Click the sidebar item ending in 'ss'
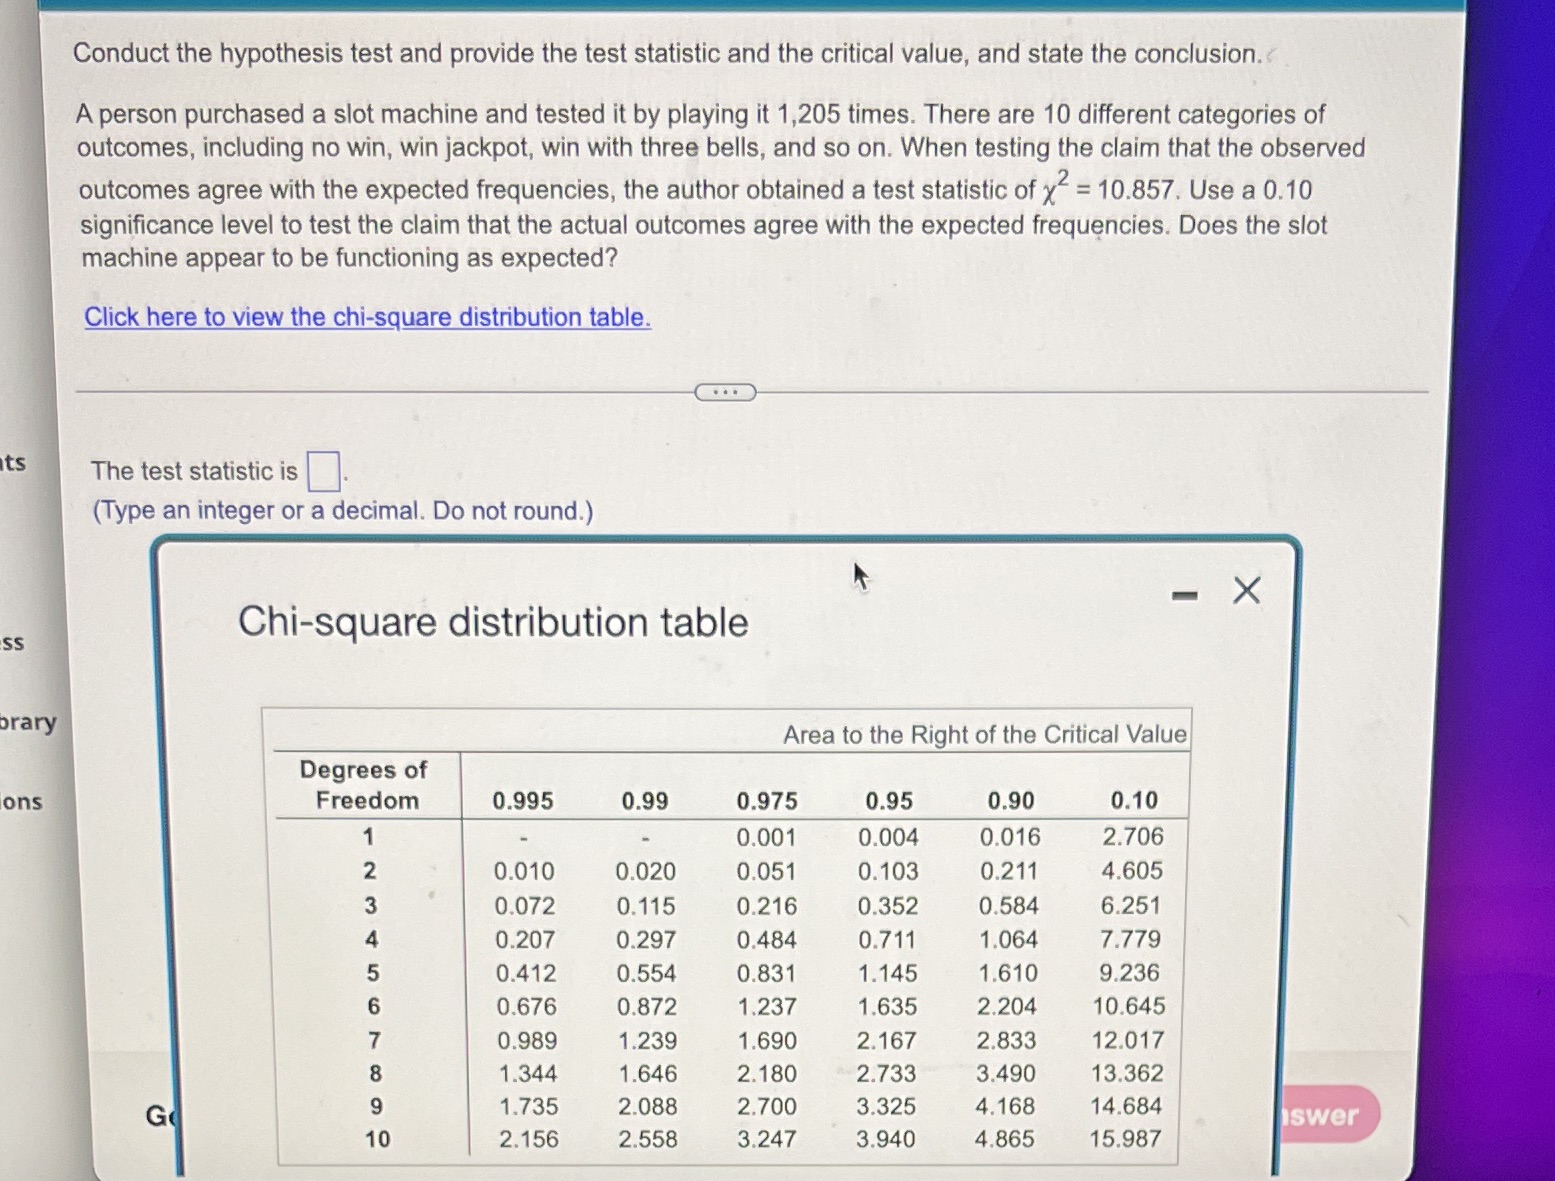This screenshot has width=1555, height=1181. pyautogui.click(x=13, y=643)
